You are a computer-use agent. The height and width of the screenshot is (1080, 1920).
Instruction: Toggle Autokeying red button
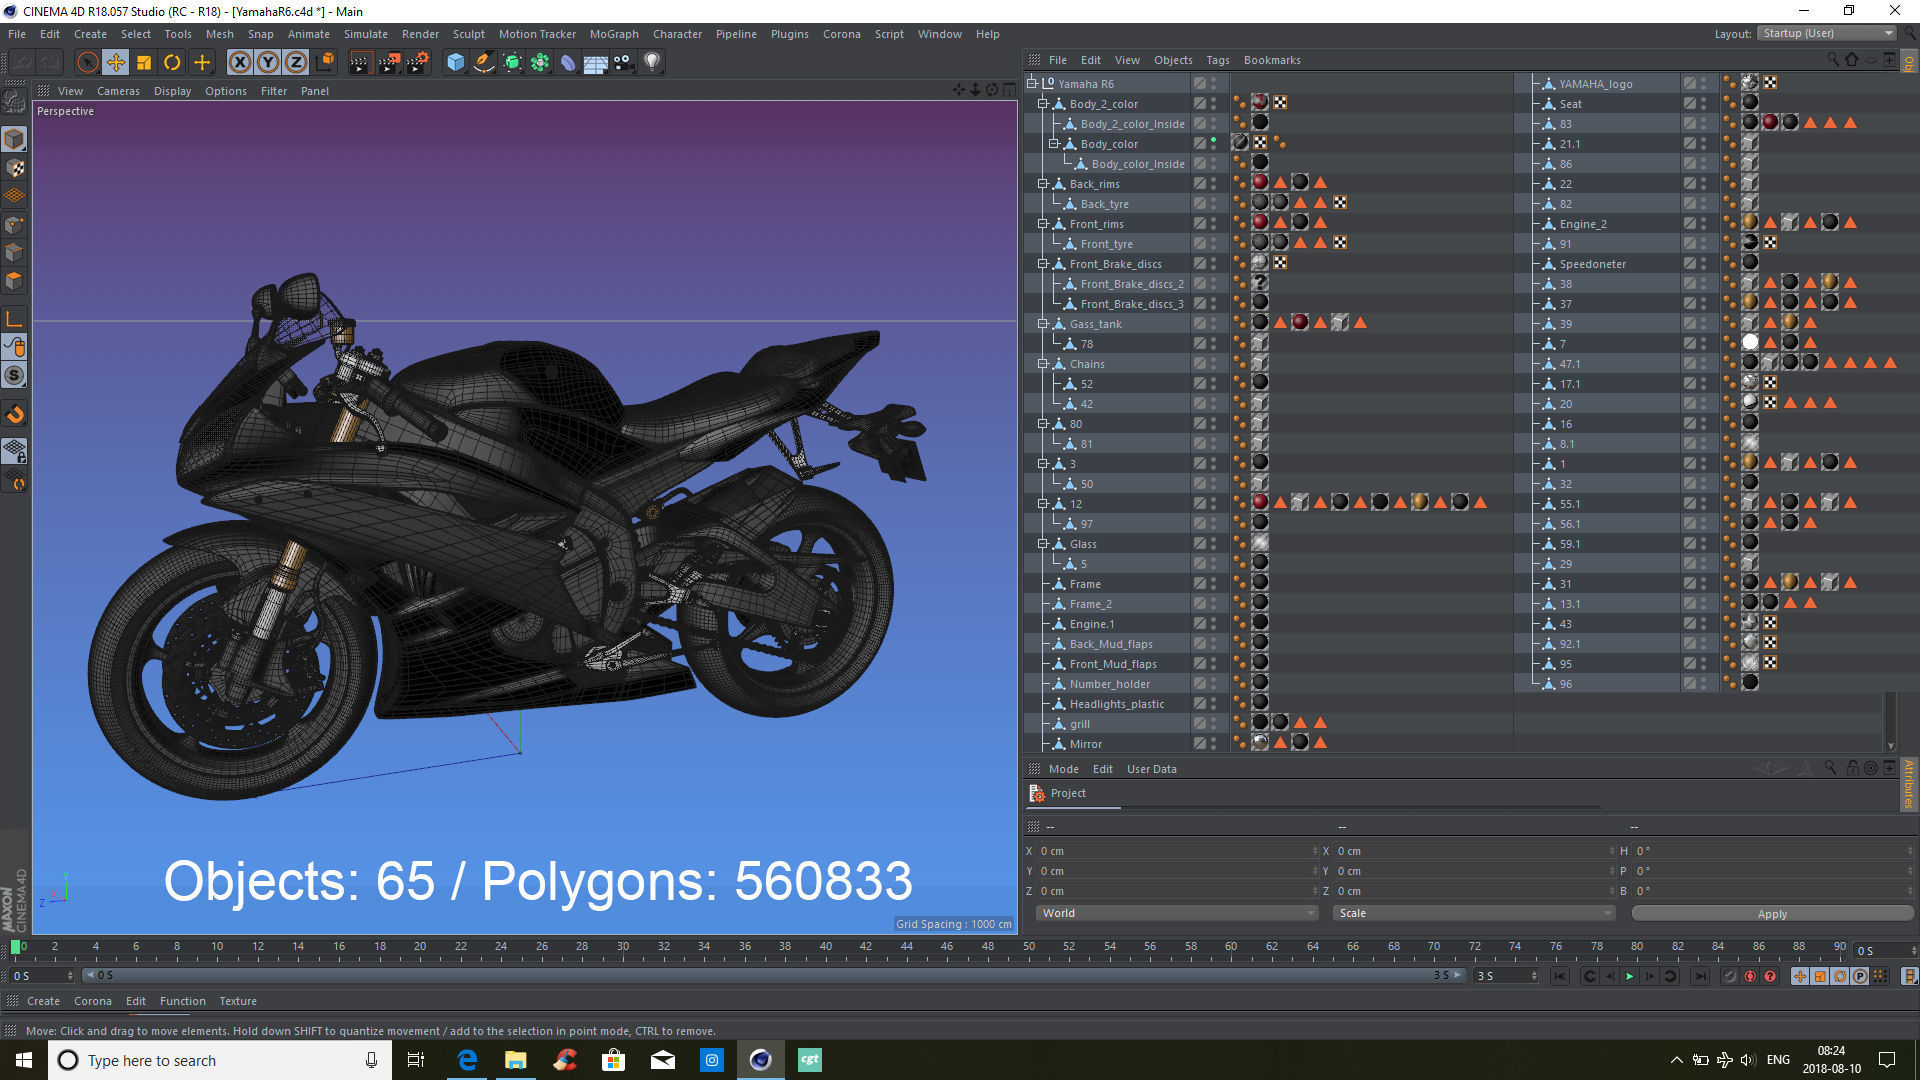(x=1750, y=976)
